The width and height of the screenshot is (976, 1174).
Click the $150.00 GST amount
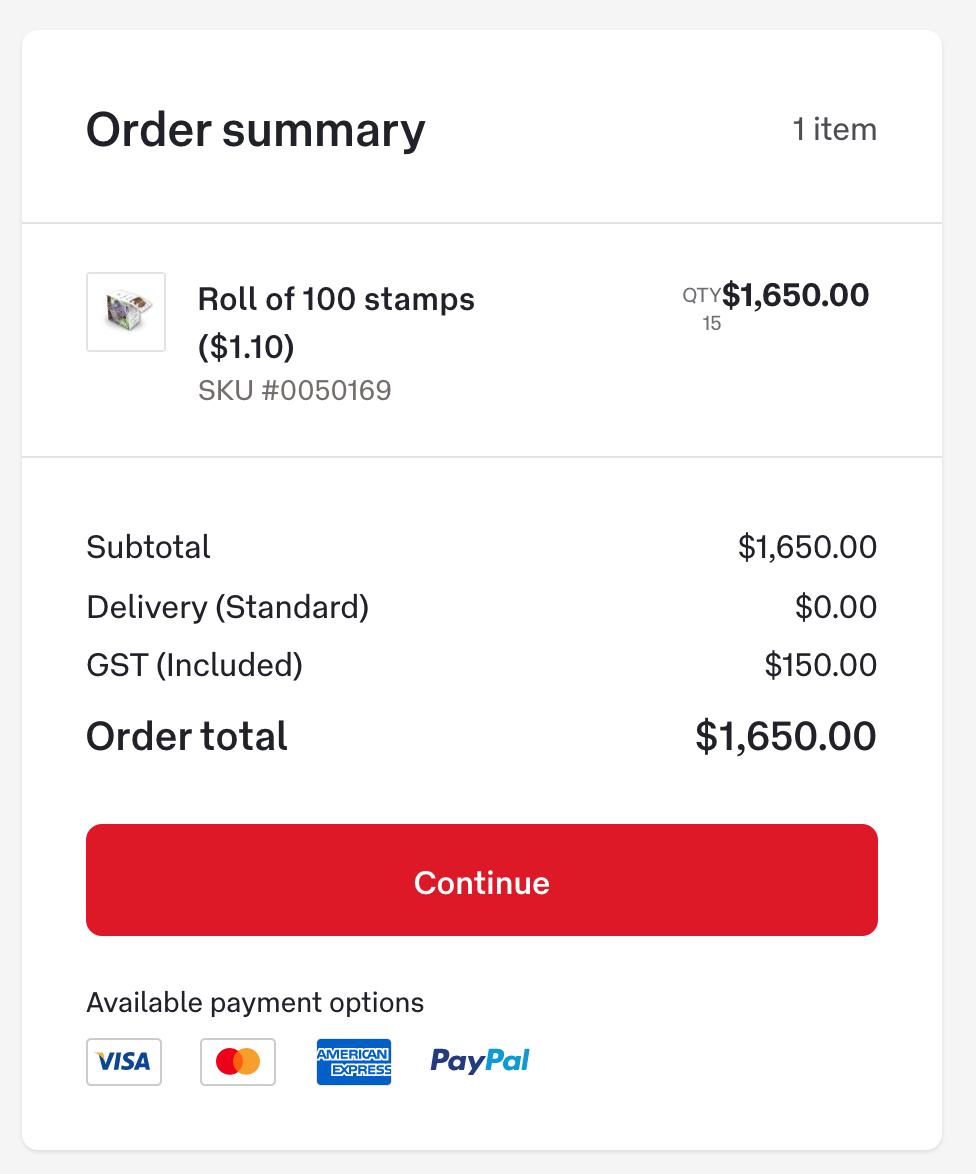(x=821, y=665)
